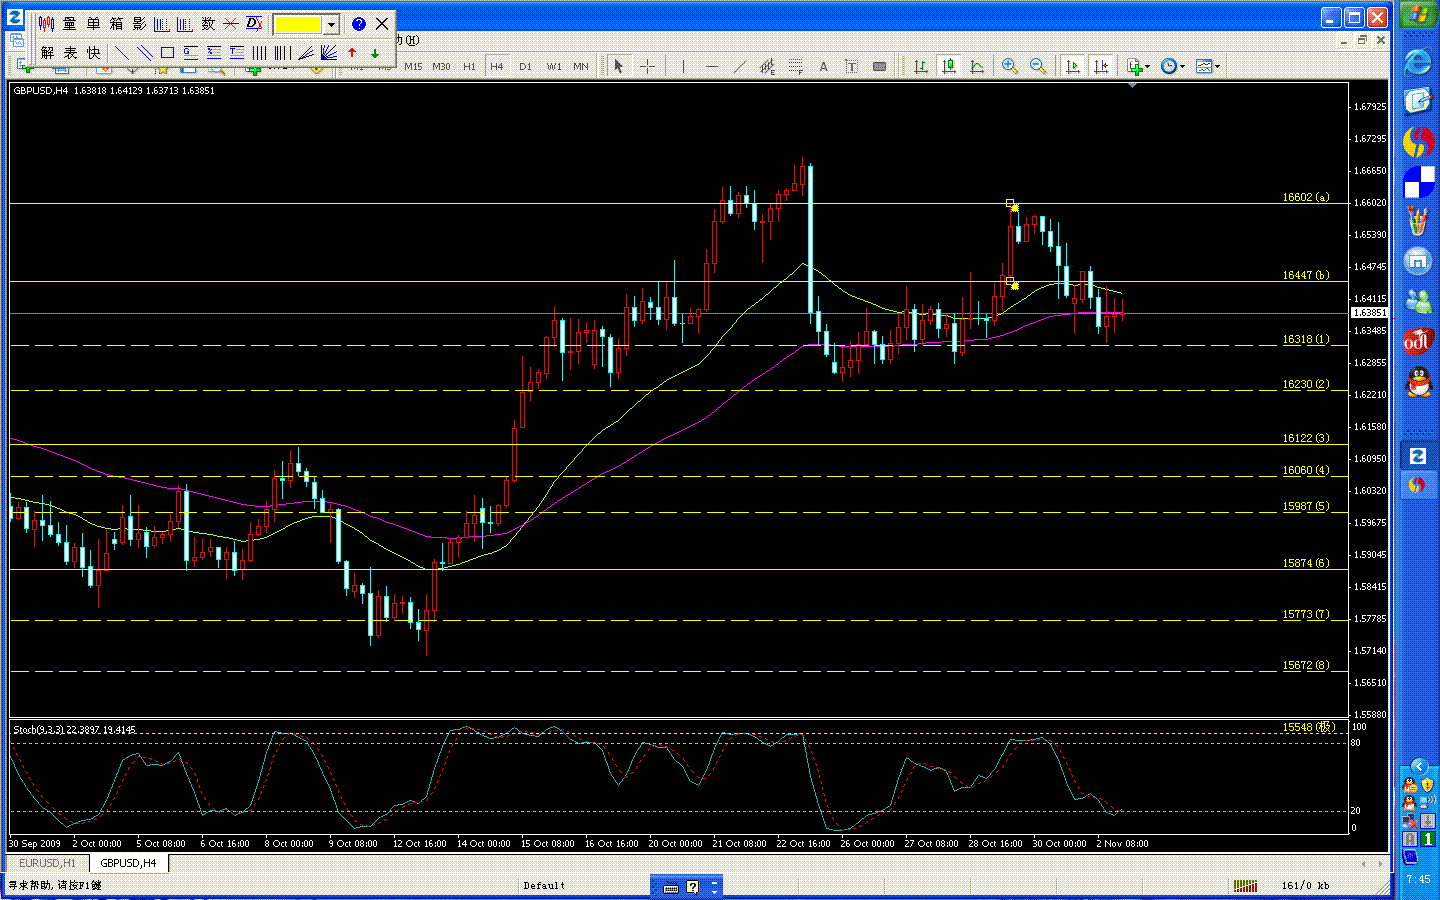The width and height of the screenshot is (1440, 900).
Task: Select the equidistant channel tool
Action: click(x=767, y=67)
